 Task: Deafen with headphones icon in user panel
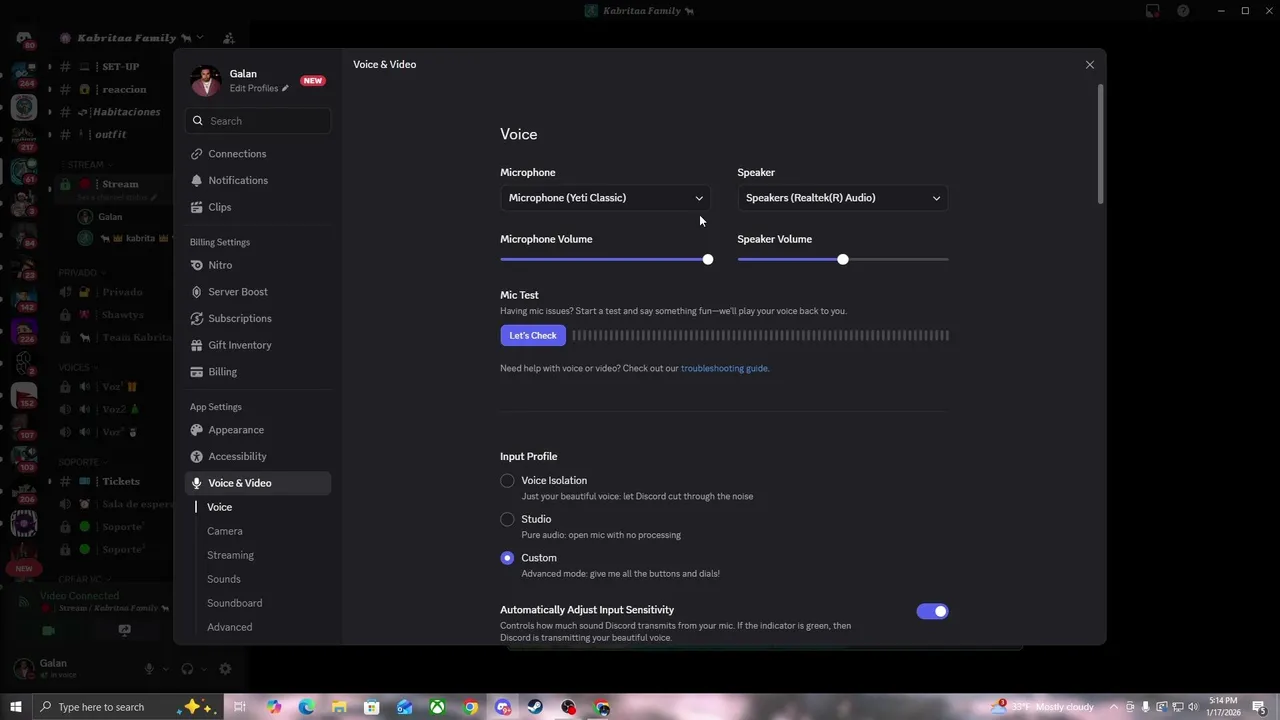point(187,669)
